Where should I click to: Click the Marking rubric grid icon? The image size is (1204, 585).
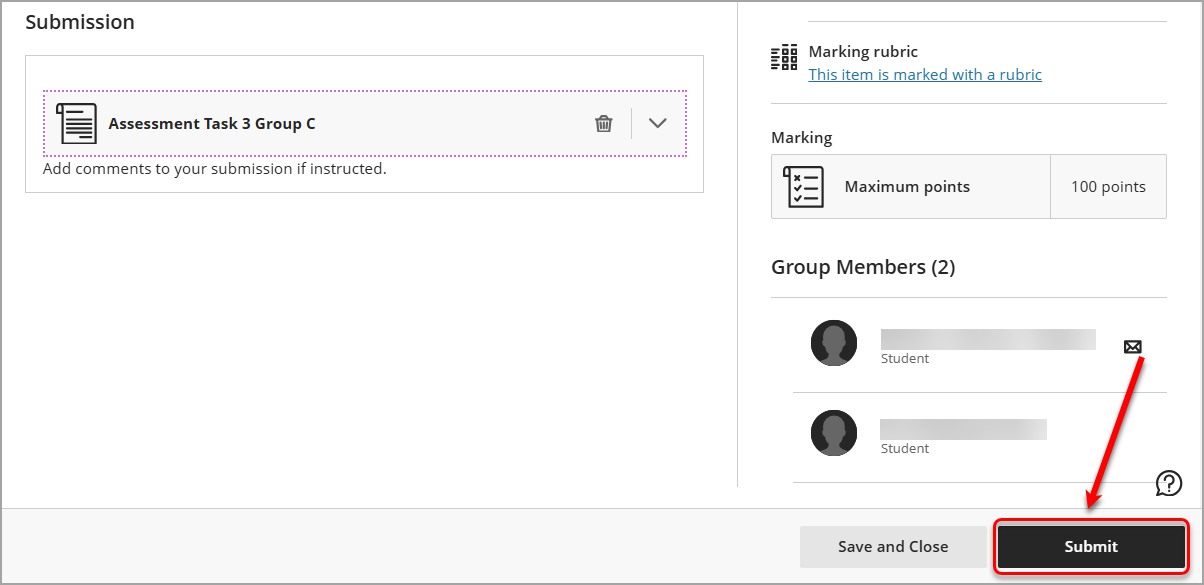(785, 56)
